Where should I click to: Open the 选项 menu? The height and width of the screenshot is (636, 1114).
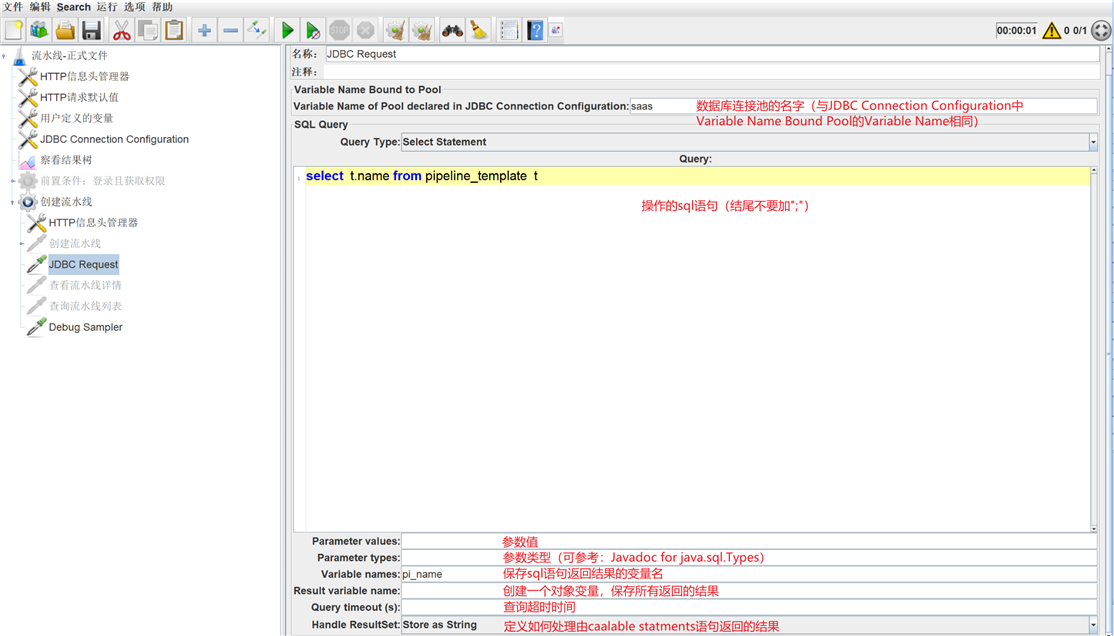(x=134, y=6)
